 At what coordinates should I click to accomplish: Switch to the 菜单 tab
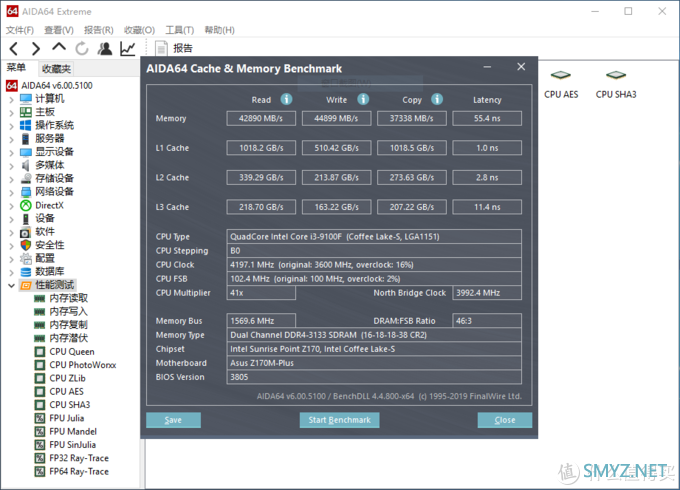point(16,68)
